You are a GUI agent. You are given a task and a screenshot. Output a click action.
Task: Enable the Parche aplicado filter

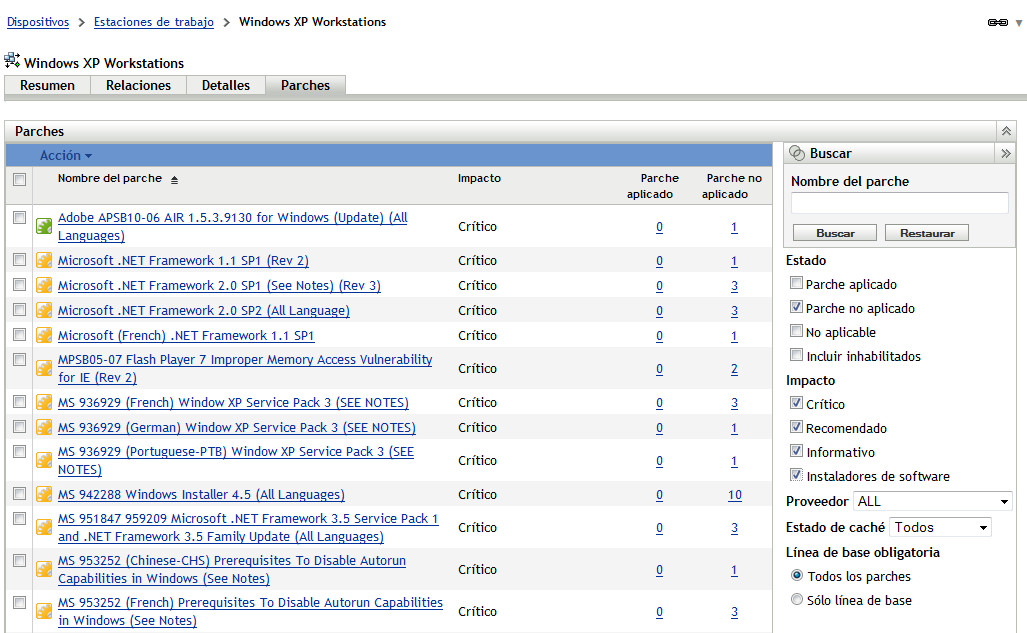point(796,283)
